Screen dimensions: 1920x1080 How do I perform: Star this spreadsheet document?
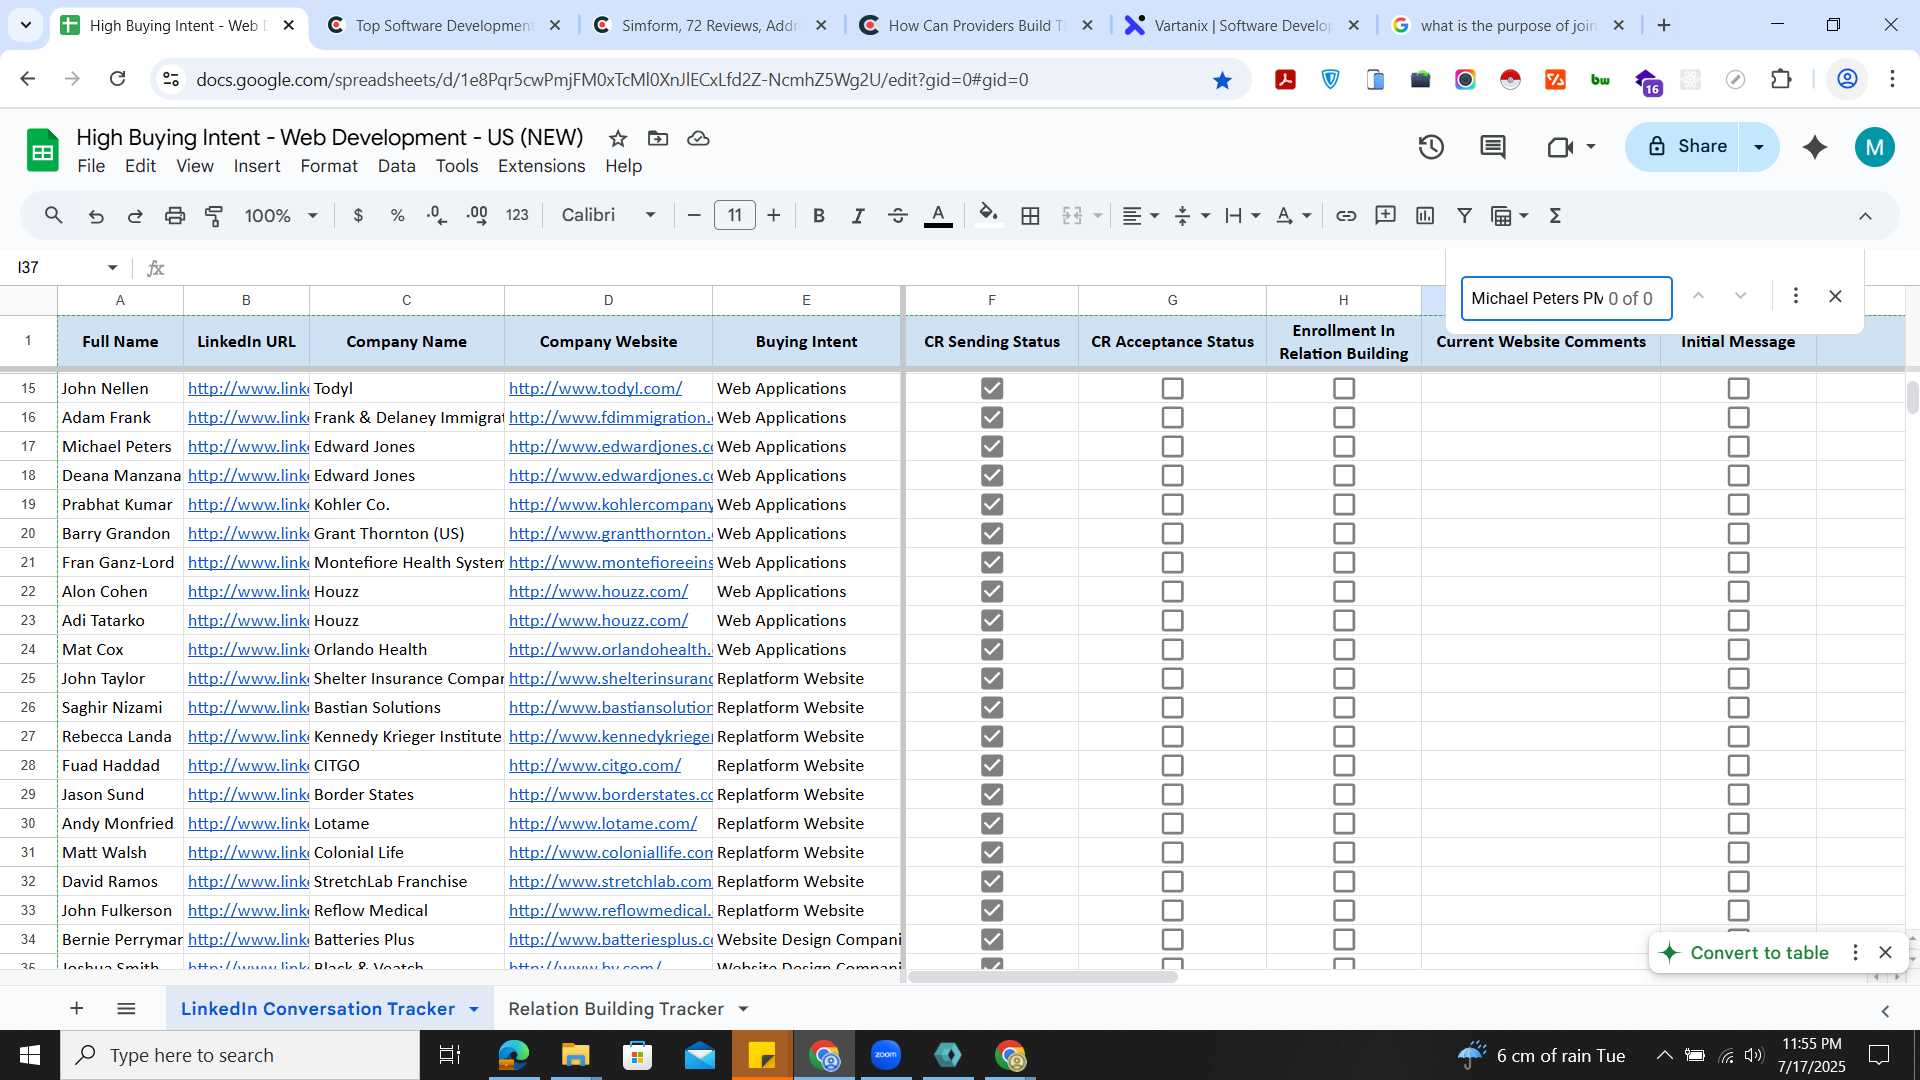618,139
